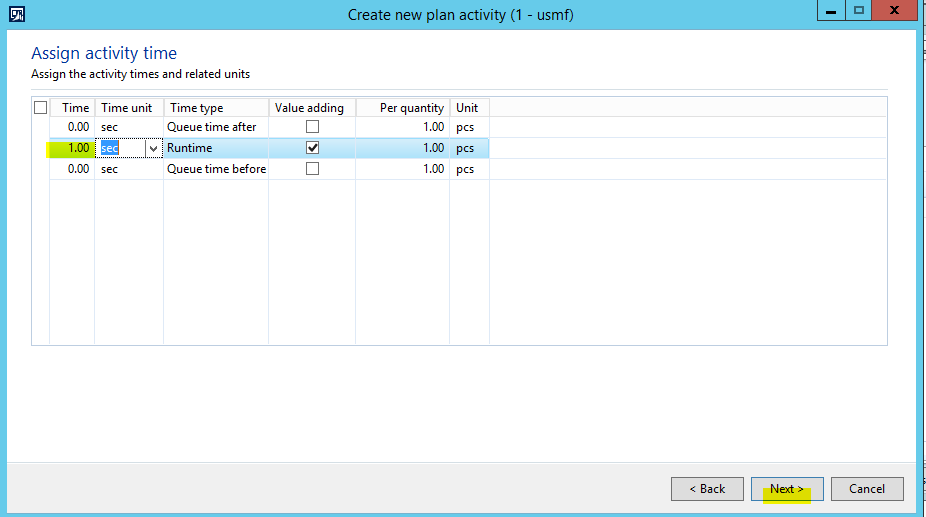Sort by the Time column header

[75, 107]
